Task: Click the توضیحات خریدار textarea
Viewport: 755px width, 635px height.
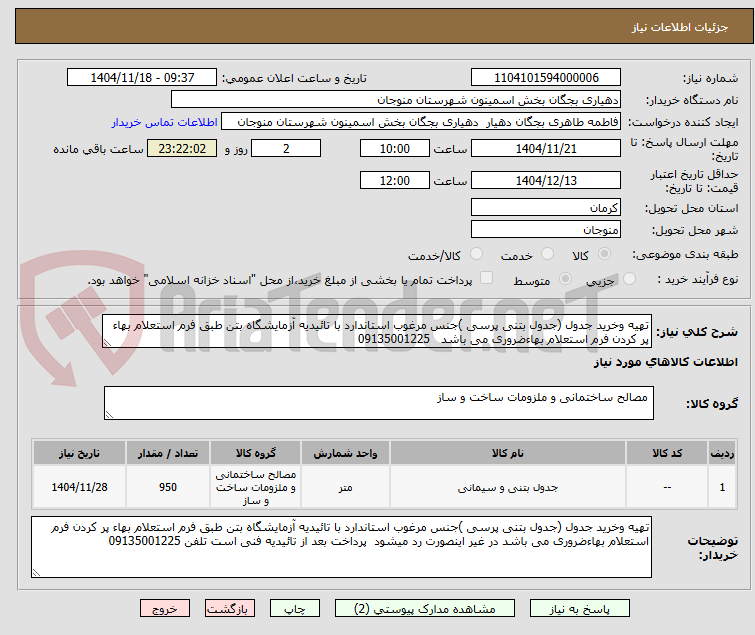Action: [x=341, y=547]
